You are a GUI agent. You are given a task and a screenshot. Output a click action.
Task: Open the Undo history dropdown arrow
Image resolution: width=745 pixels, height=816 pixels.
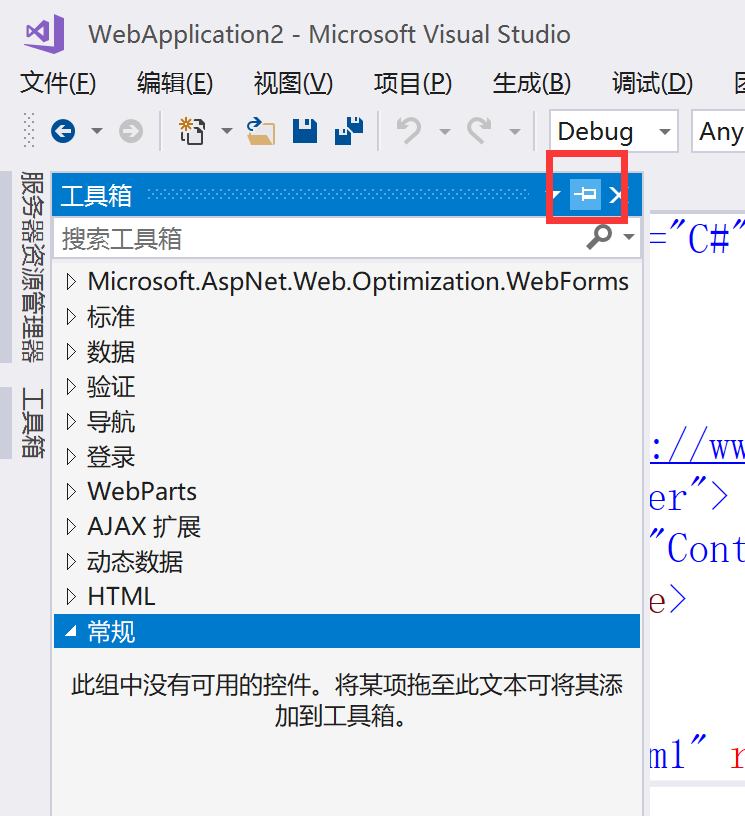[444, 131]
